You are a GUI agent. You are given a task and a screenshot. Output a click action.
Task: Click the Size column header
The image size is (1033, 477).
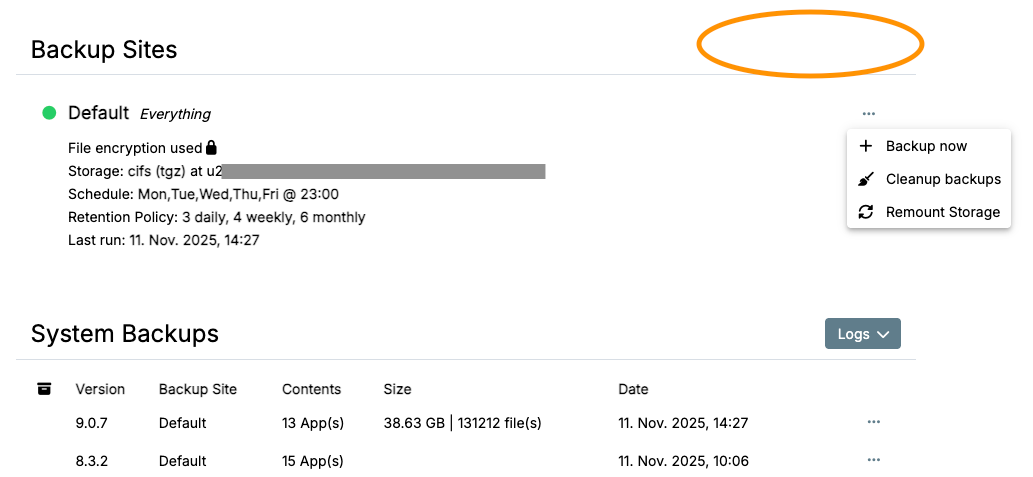(x=397, y=389)
